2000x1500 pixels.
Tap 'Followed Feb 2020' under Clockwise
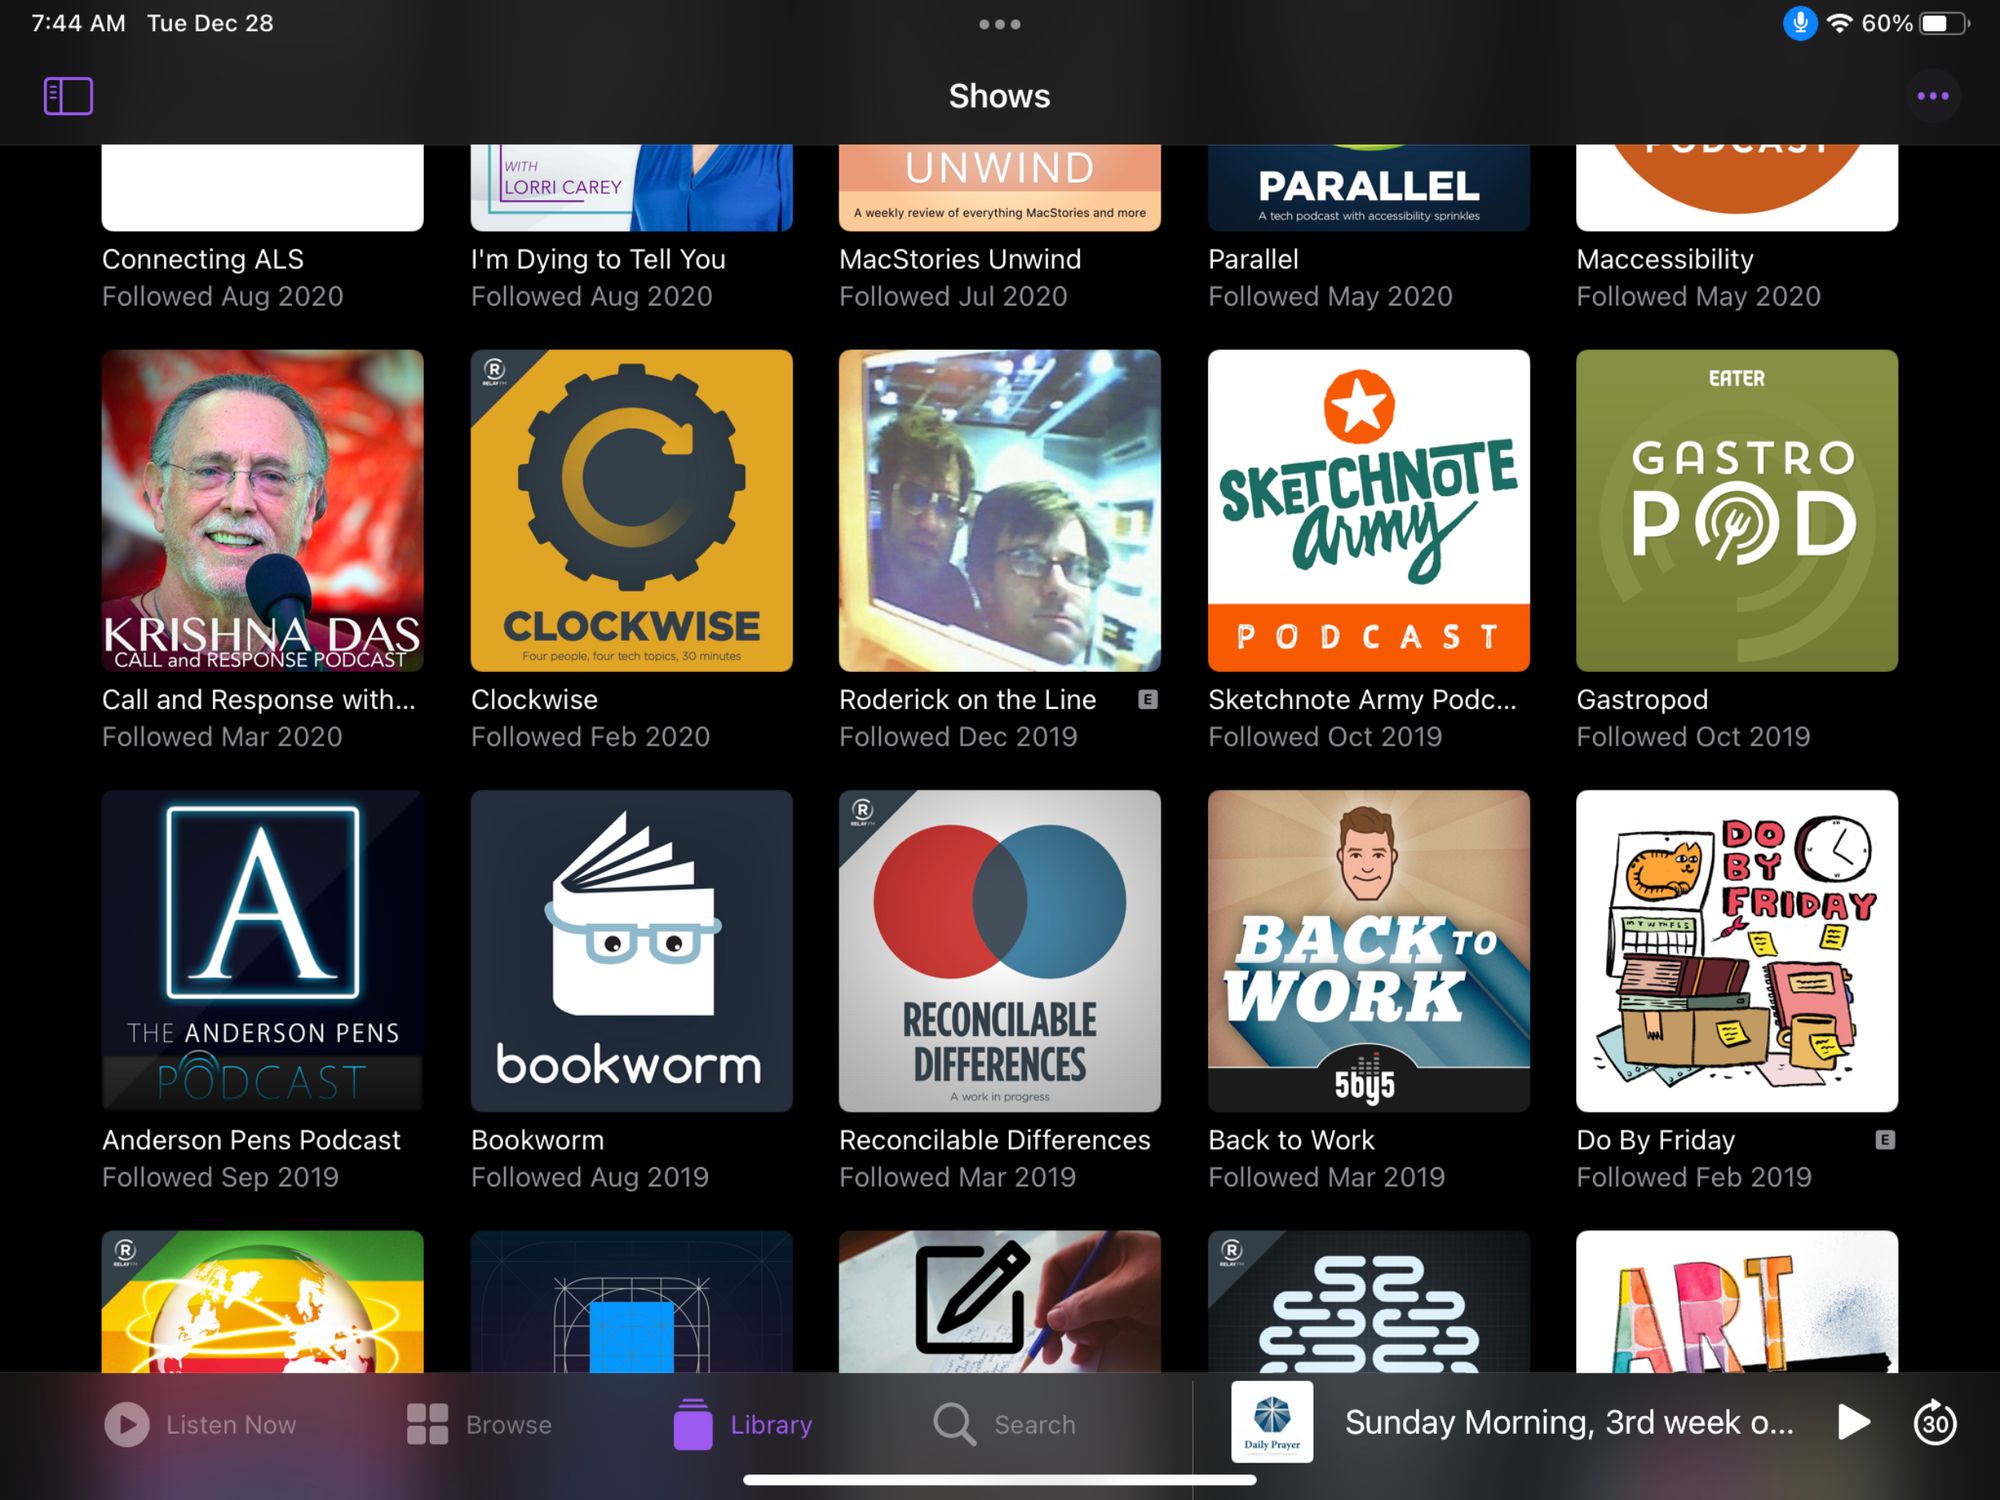tap(590, 737)
